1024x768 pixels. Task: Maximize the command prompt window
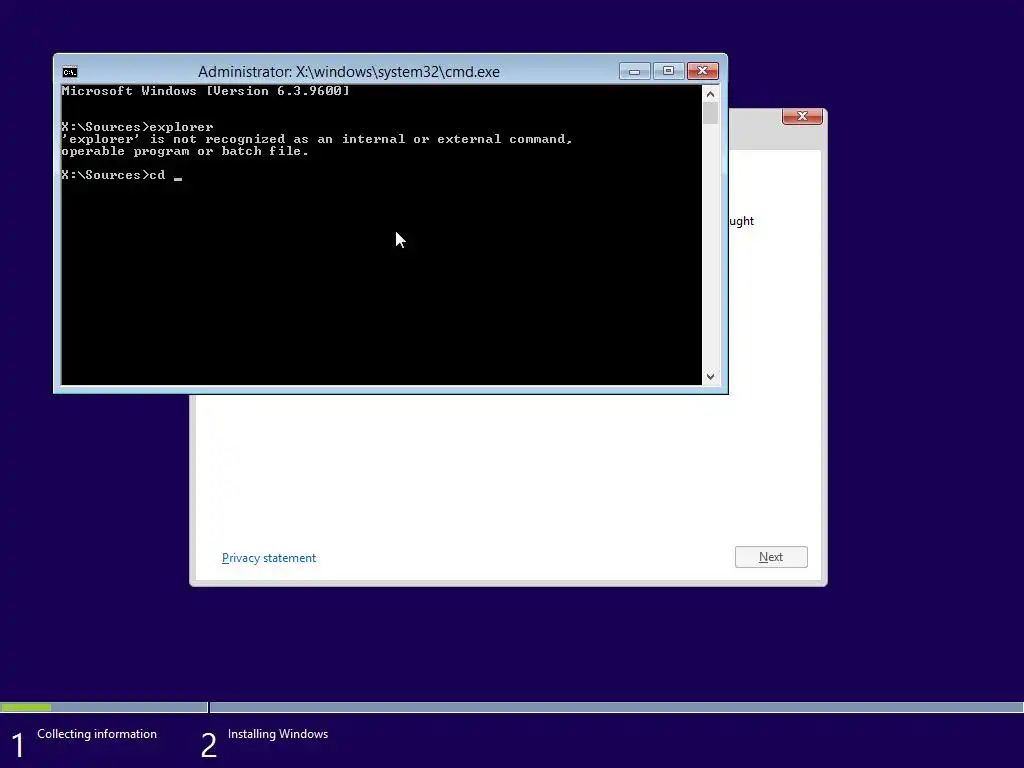pos(668,71)
